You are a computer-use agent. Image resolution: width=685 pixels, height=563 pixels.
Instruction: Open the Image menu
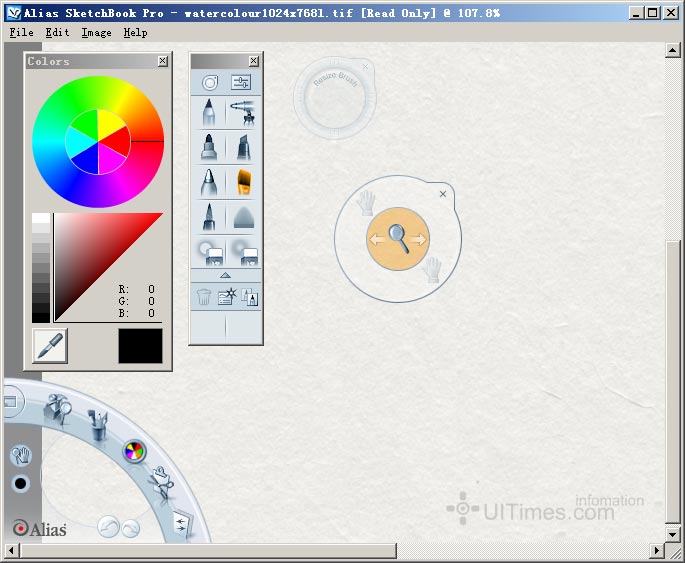coord(96,32)
